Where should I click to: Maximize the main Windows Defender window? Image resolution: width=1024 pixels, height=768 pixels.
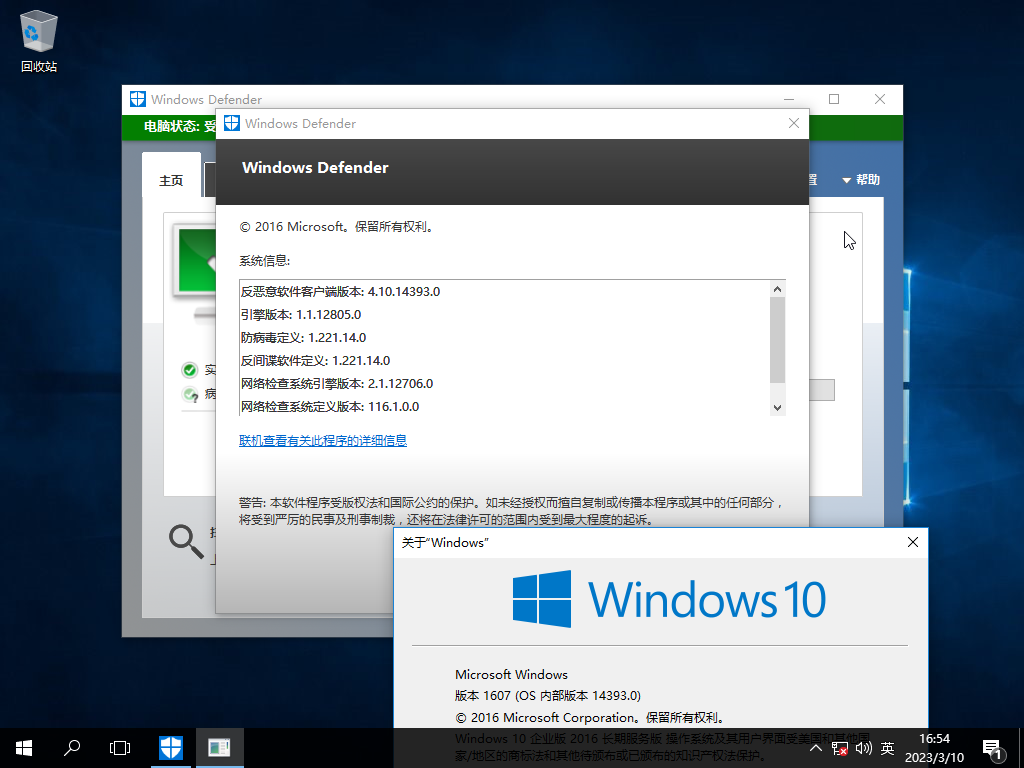click(x=834, y=99)
